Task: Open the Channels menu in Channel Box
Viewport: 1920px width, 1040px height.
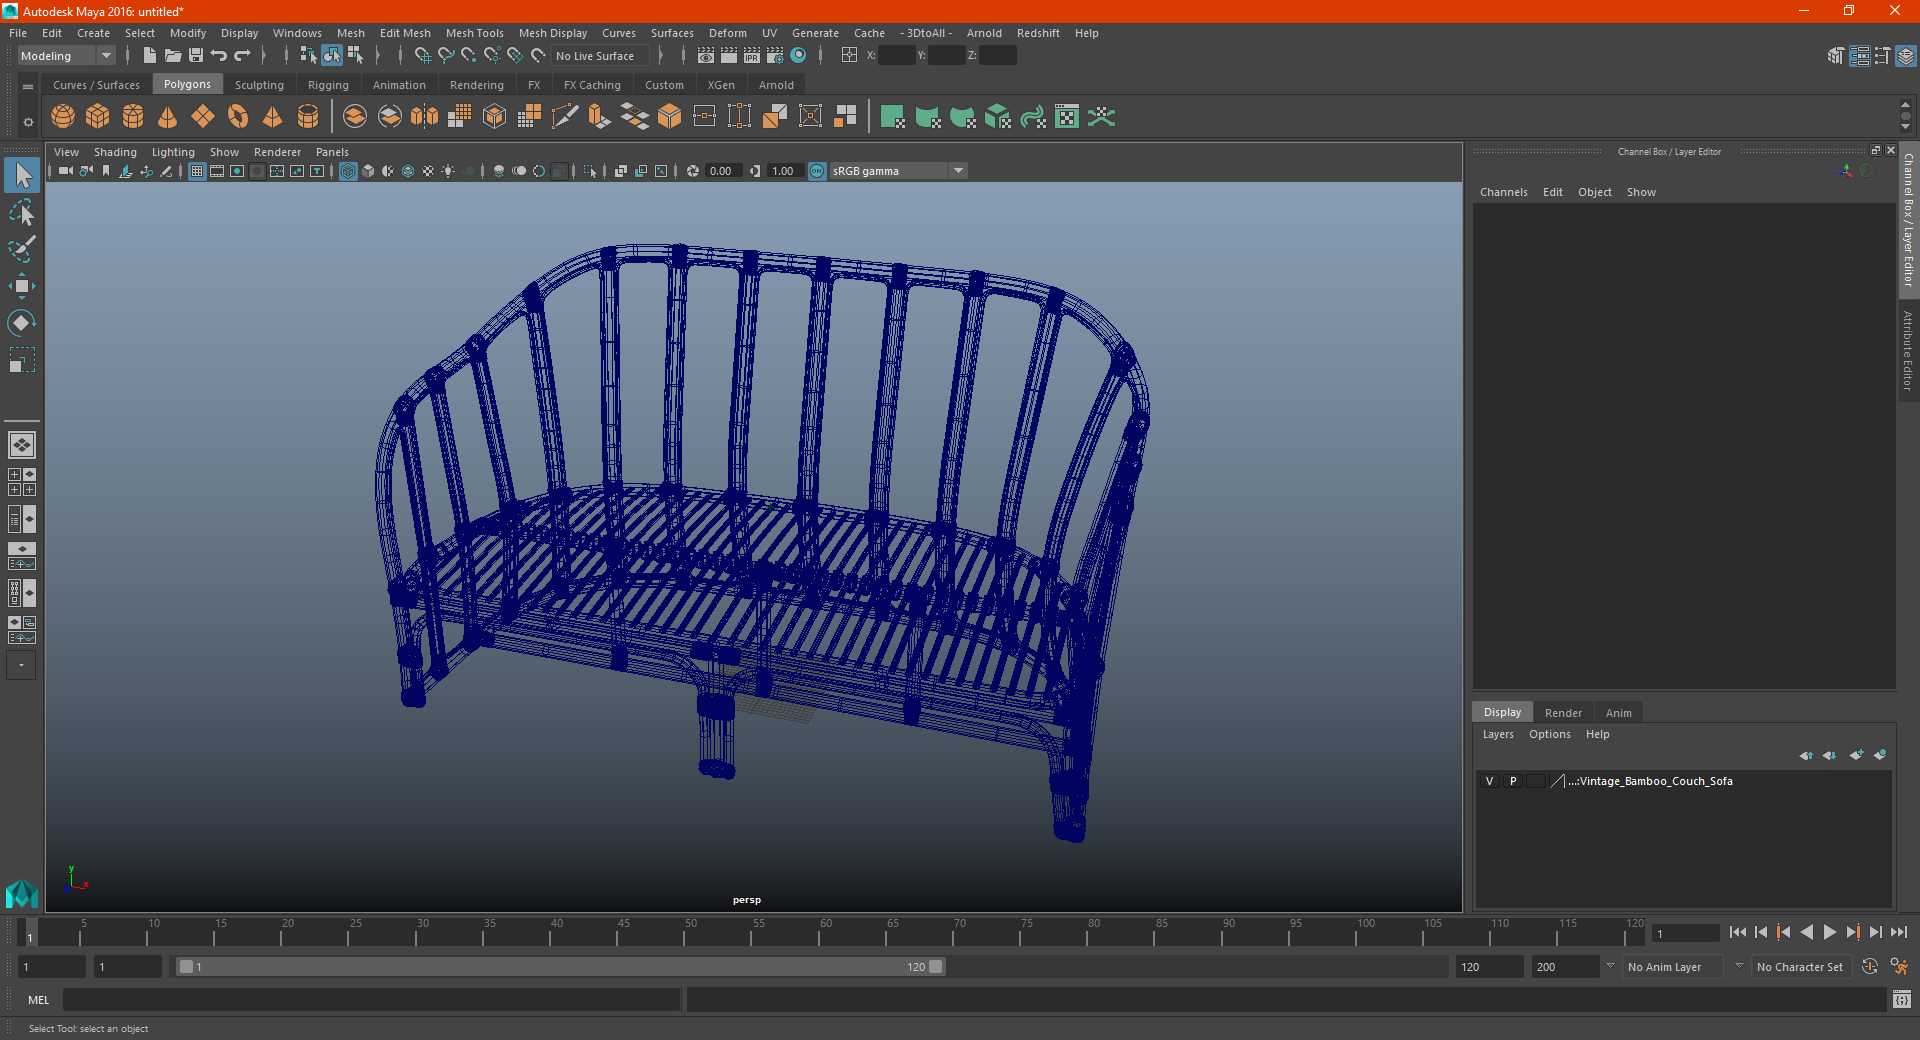Action: click(x=1503, y=192)
